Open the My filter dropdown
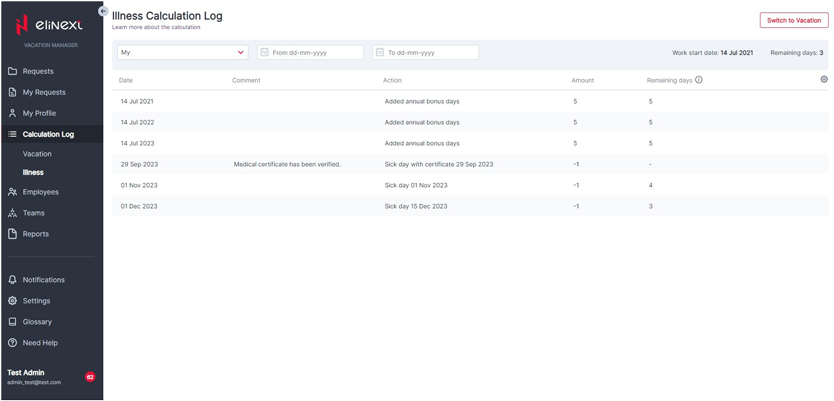The height and width of the screenshot is (401, 834). coord(182,52)
